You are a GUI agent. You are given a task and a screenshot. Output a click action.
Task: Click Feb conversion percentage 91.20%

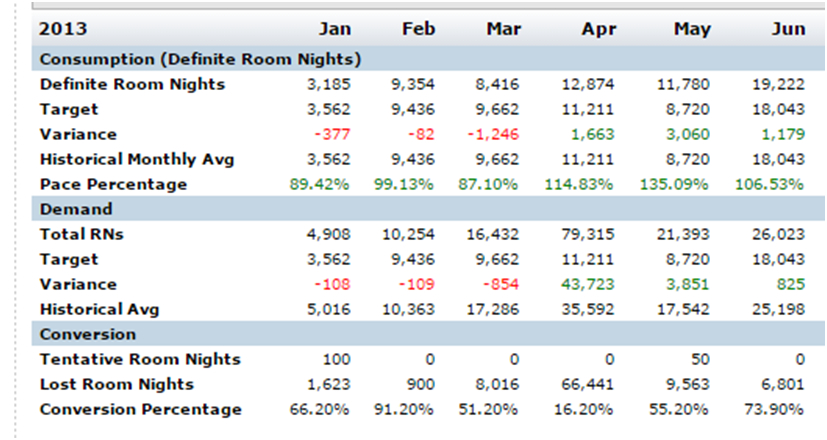tap(403, 409)
